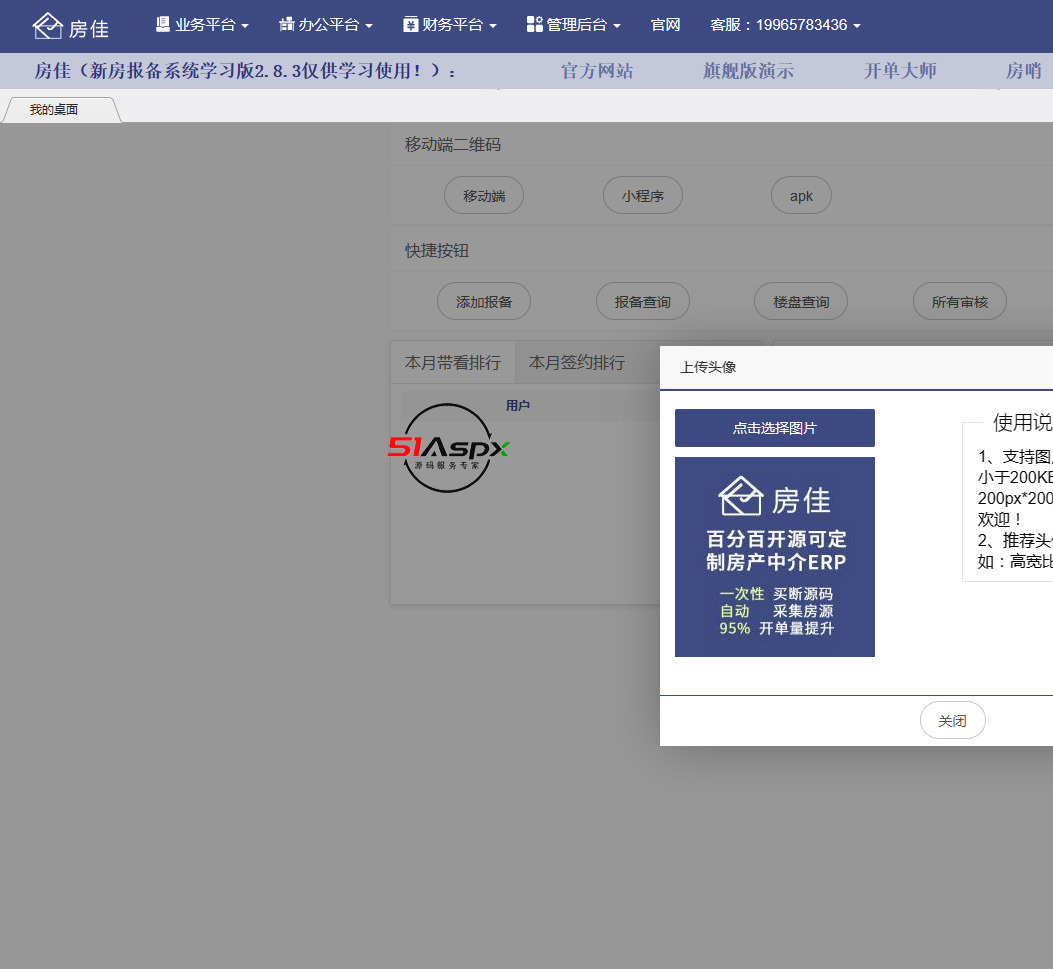The height and width of the screenshot is (969, 1053).
Task: Switch to the 本月签约排行 tab
Action: (x=577, y=363)
